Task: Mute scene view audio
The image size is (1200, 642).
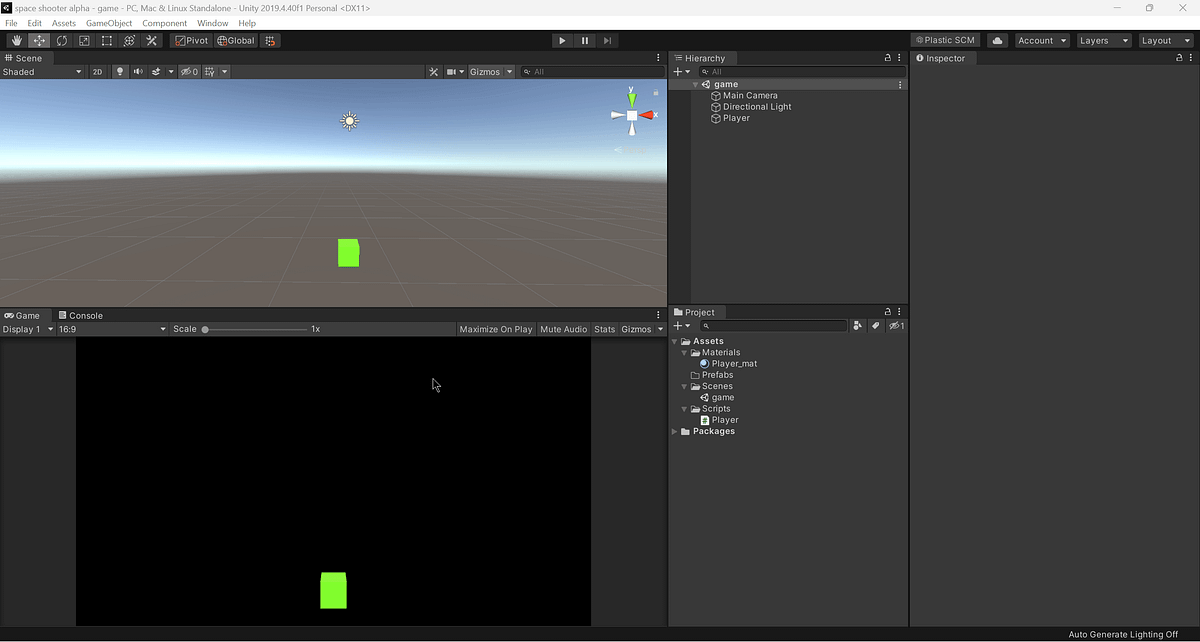Action: pyautogui.click(x=138, y=71)
